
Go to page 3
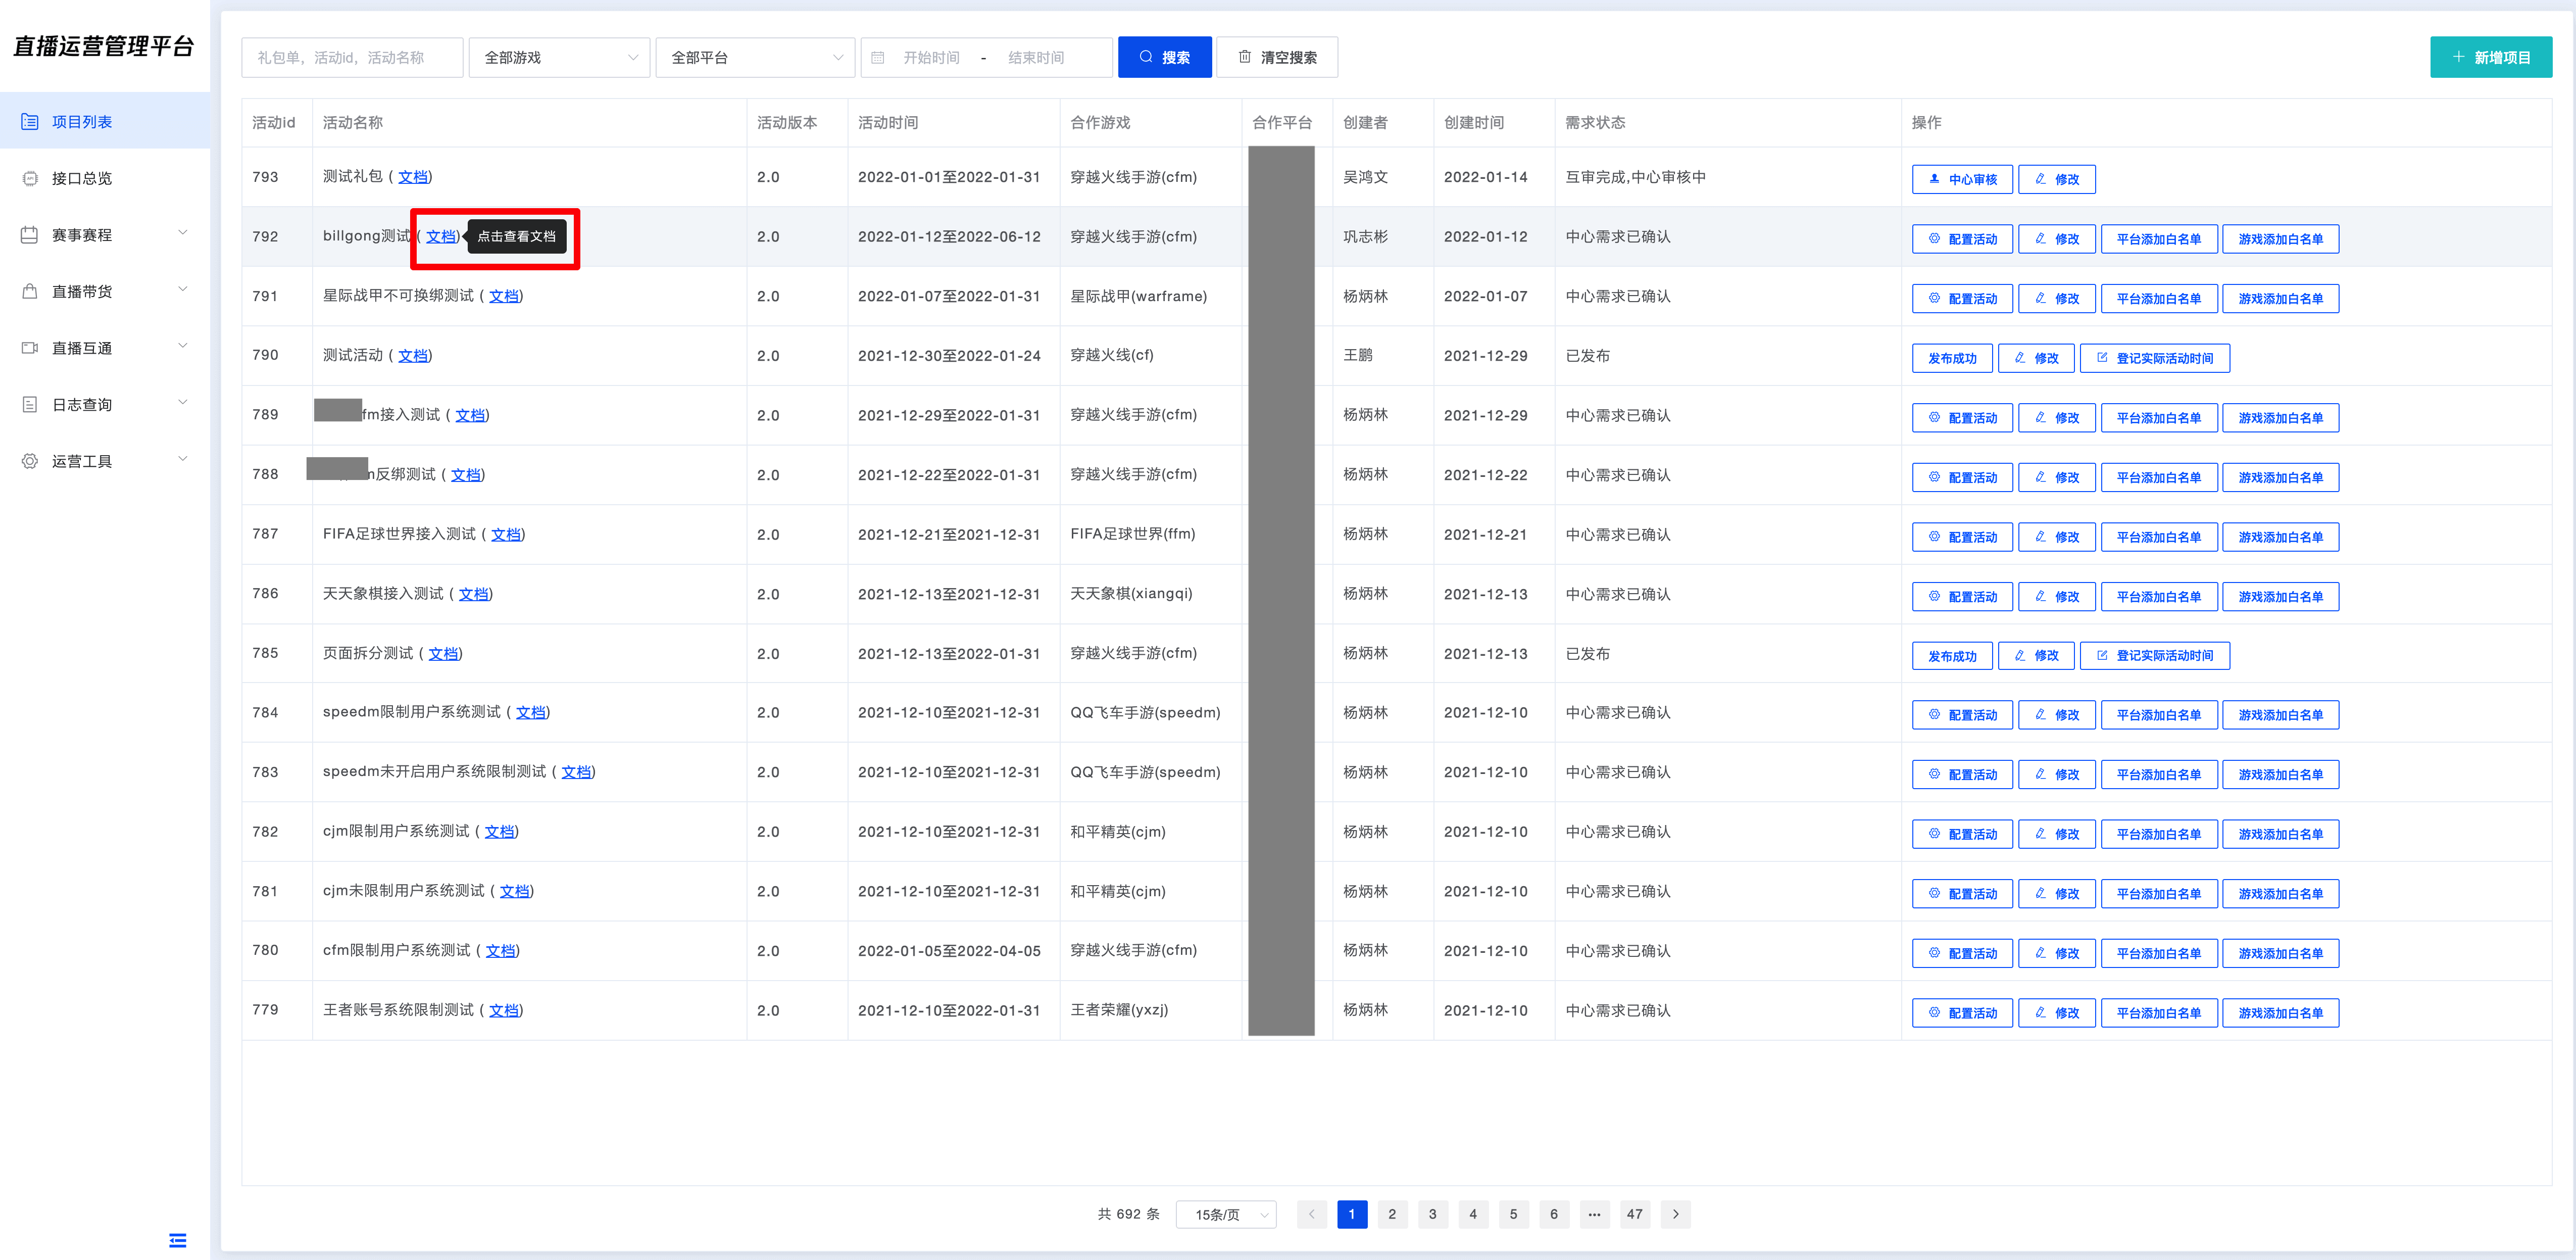pyautogui.click(x=1433, y=1214)
